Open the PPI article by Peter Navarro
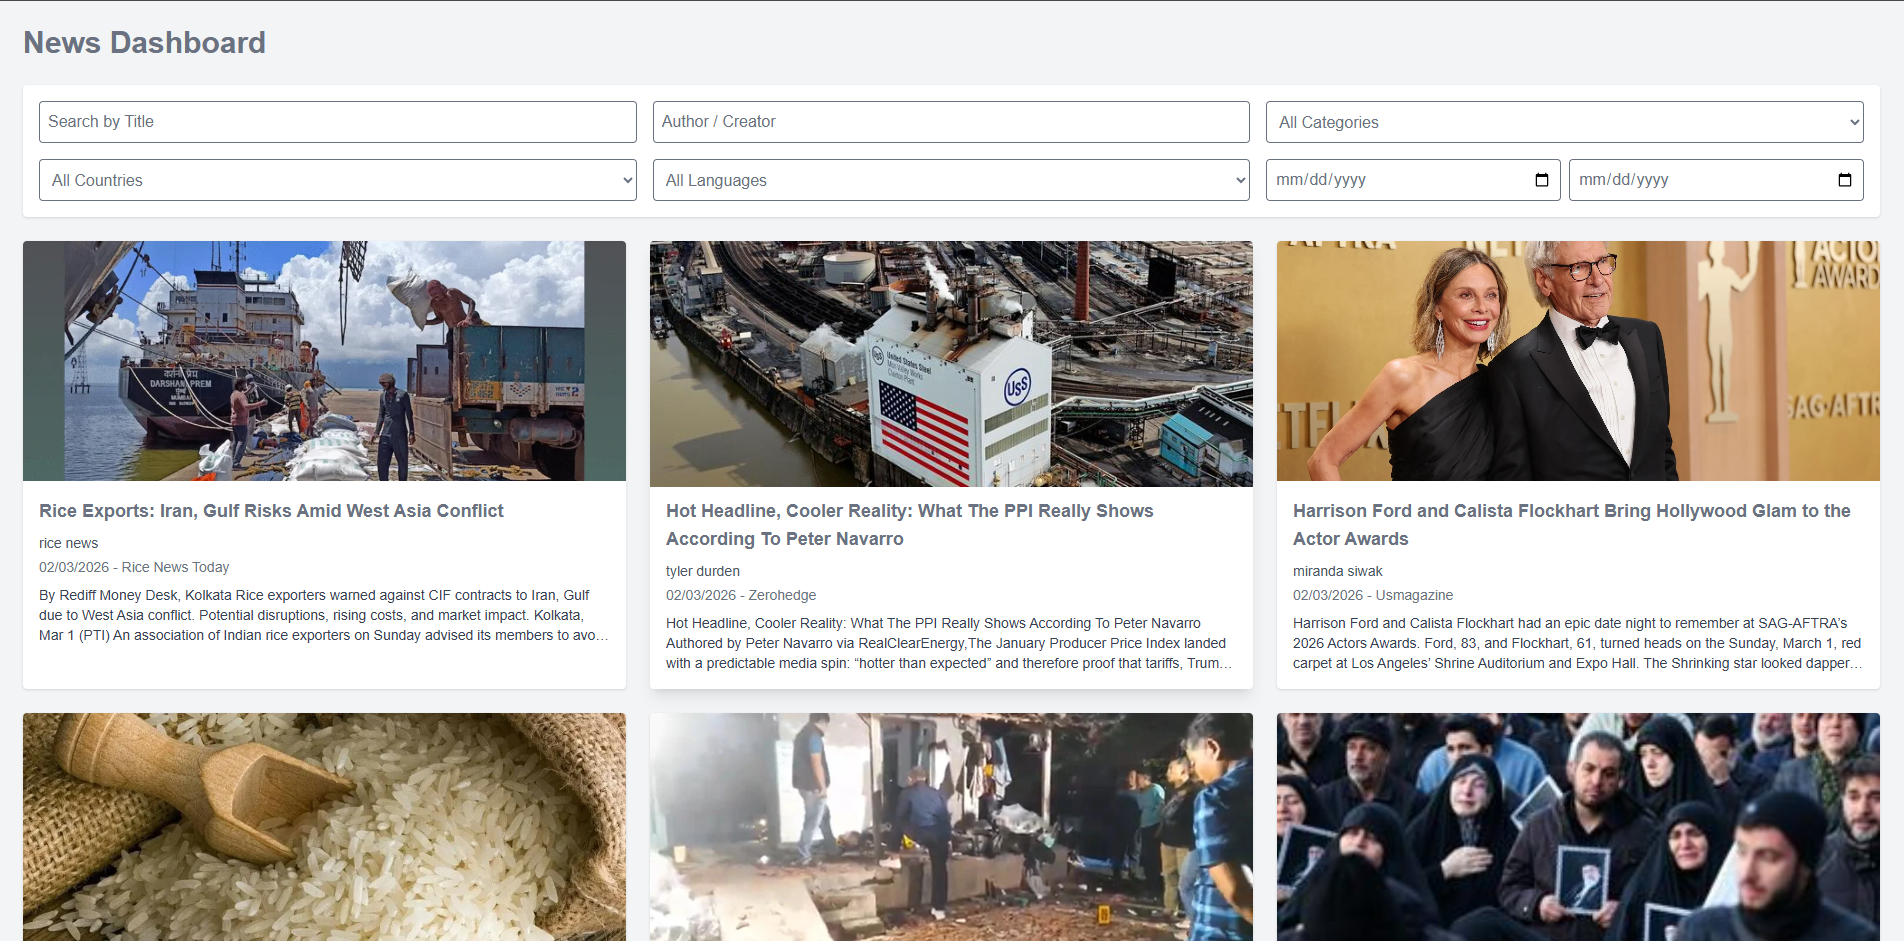1904x941 pixels. point(909,524)
